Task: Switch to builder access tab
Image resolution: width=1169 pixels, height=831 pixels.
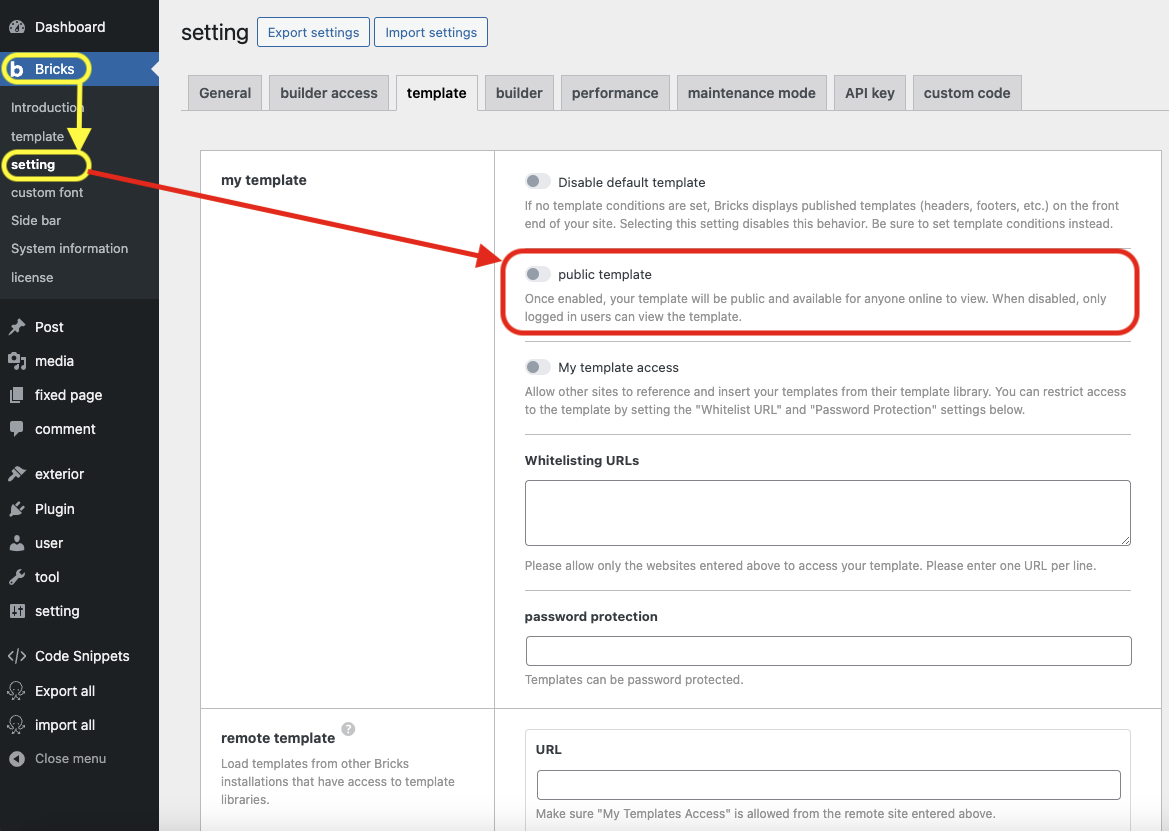Action: coord(329,93)
